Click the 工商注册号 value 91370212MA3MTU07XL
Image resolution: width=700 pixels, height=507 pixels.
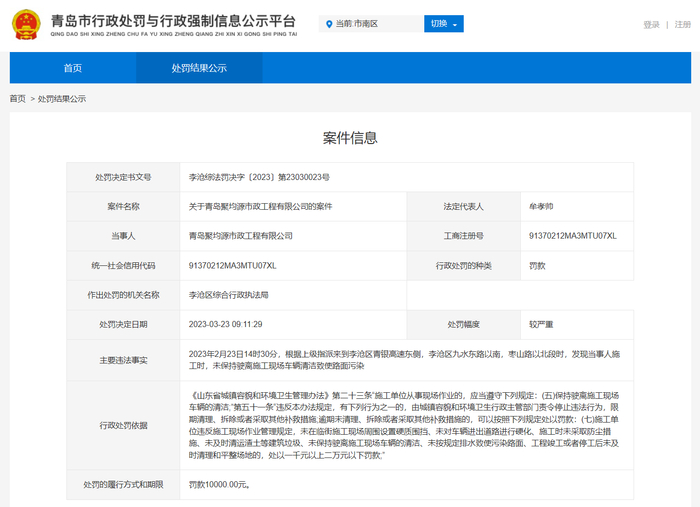(x=573, y=236)
